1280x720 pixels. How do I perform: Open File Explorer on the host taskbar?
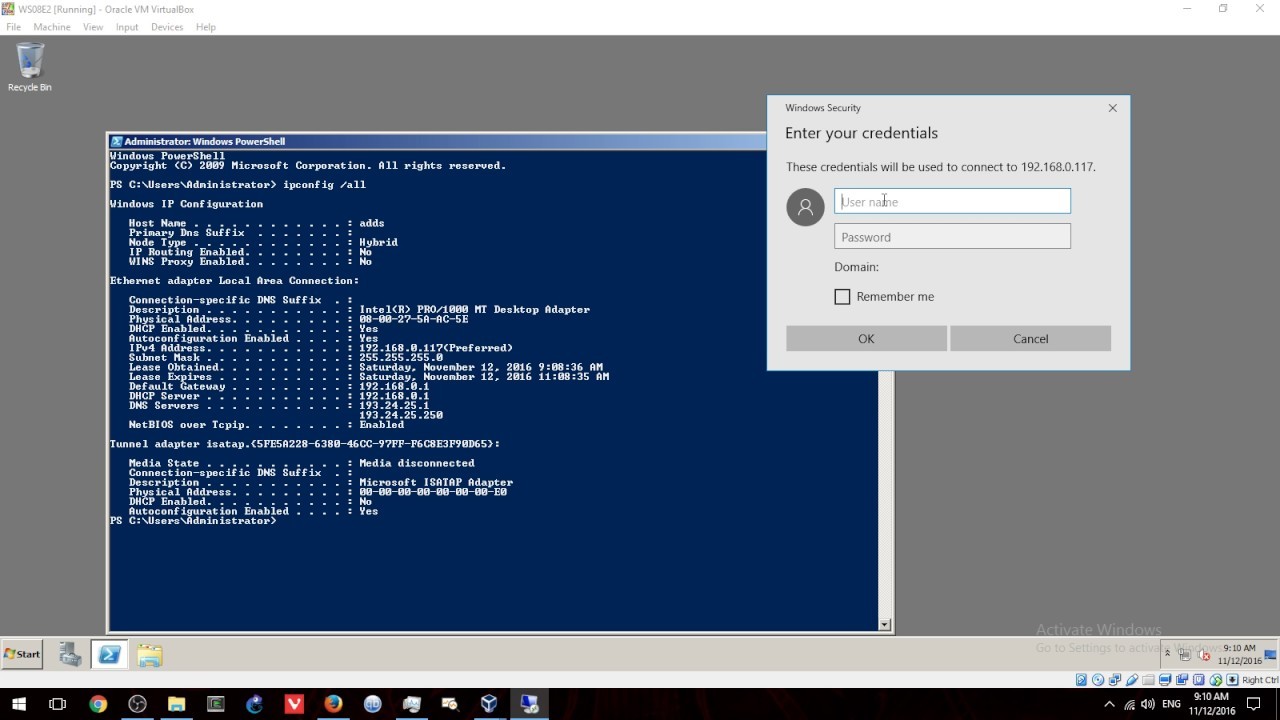coord(176,704)
